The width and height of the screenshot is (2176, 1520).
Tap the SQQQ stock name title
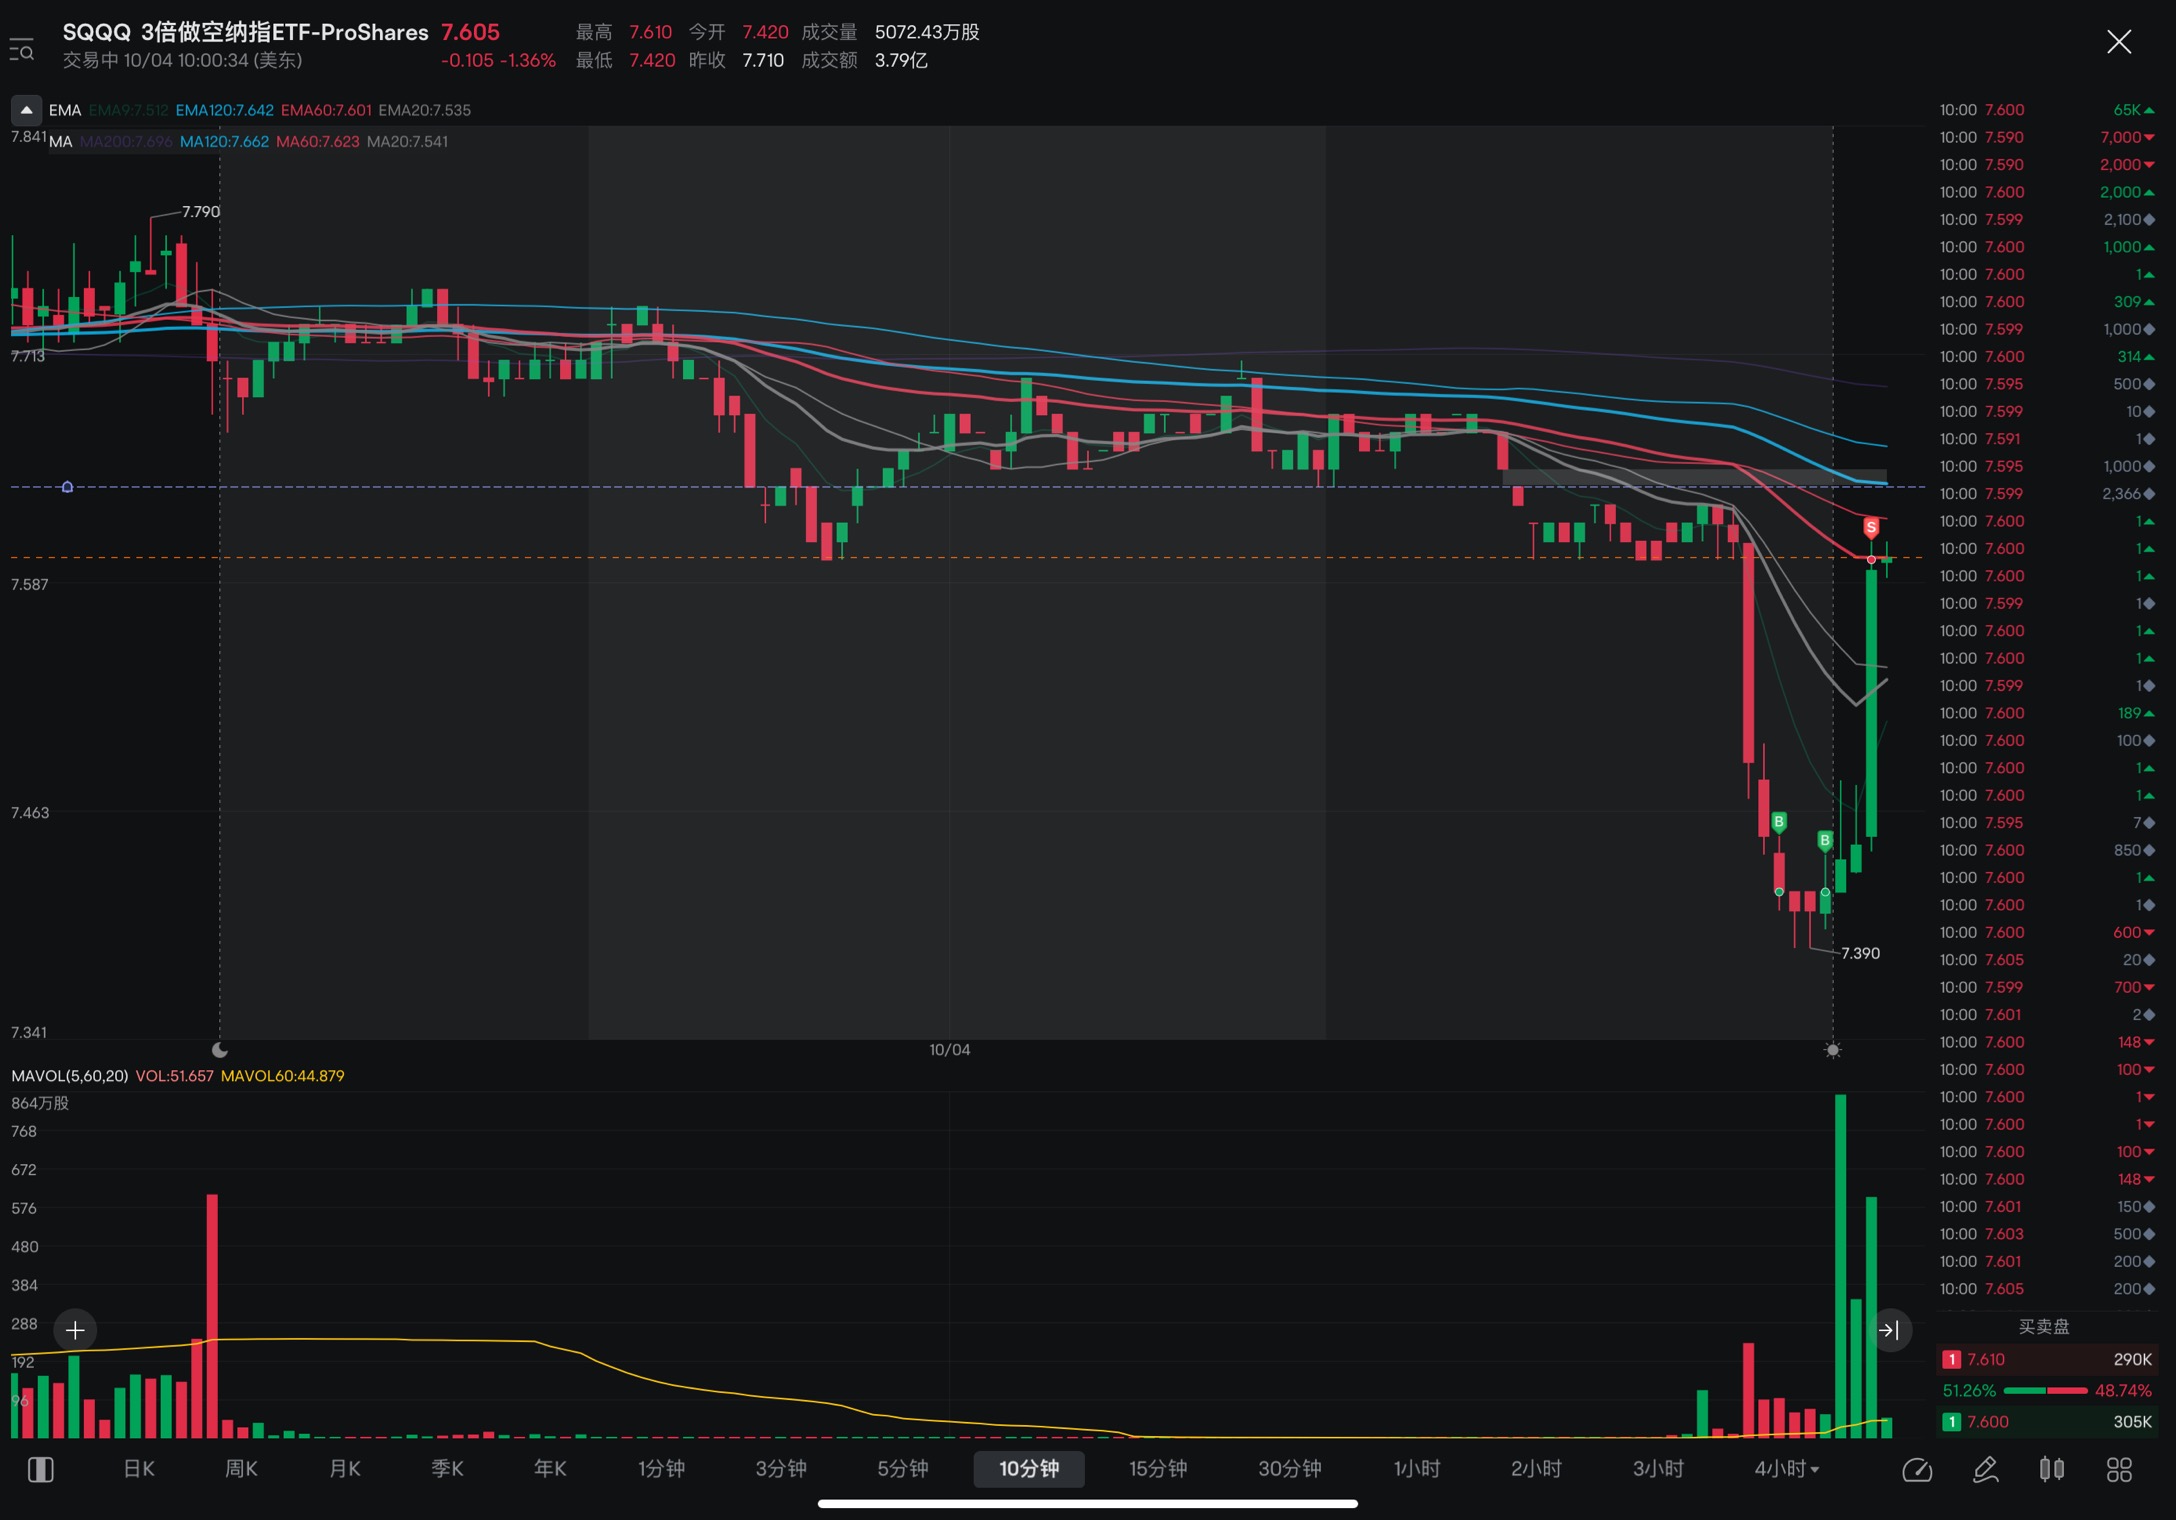pyautogui.click(x=245, y=32)
